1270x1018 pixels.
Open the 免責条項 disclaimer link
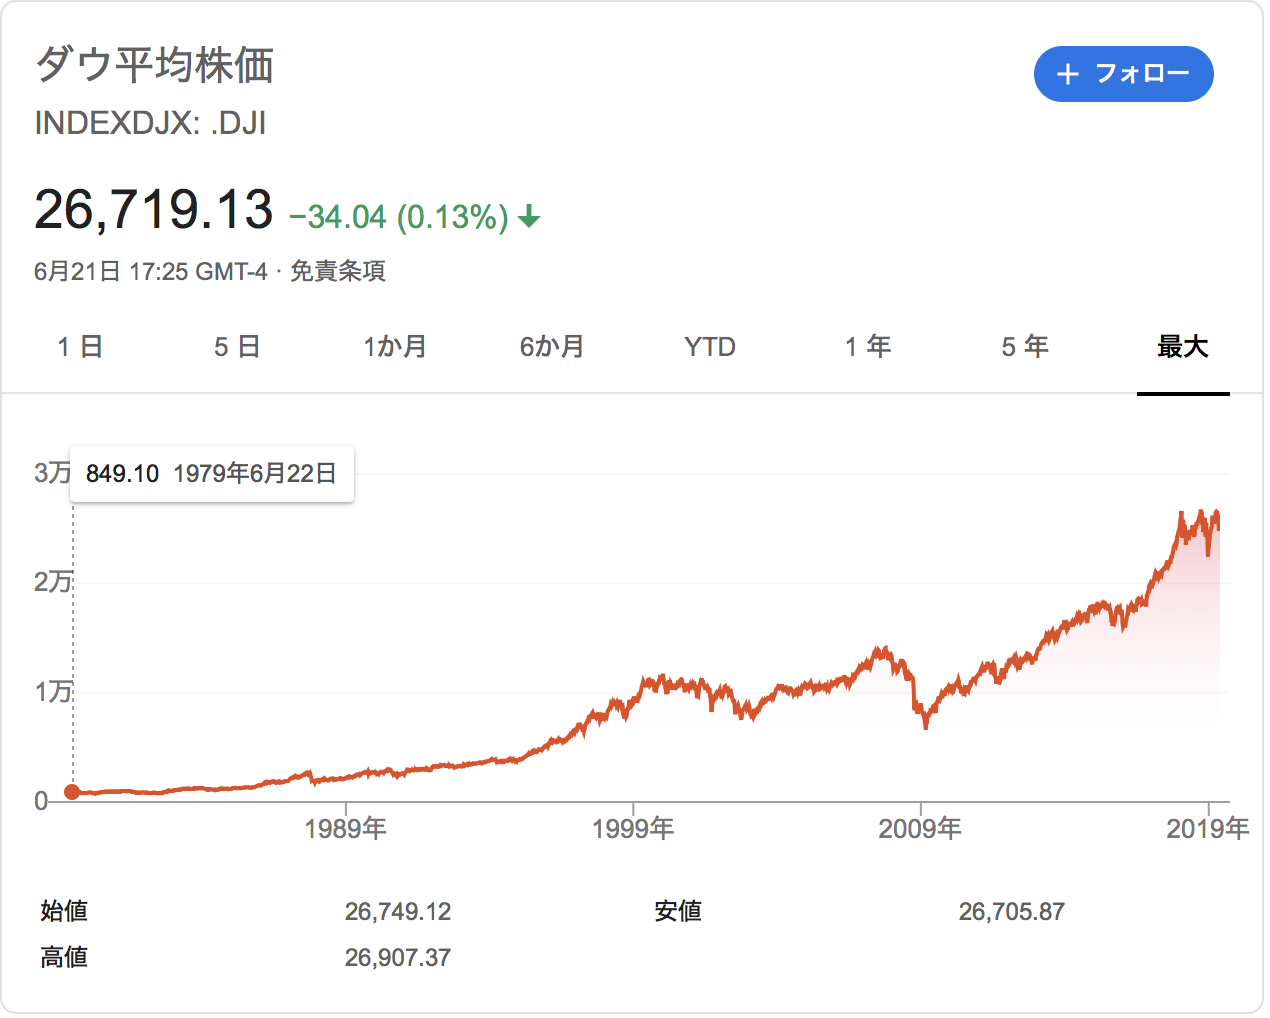click(338, 271)
